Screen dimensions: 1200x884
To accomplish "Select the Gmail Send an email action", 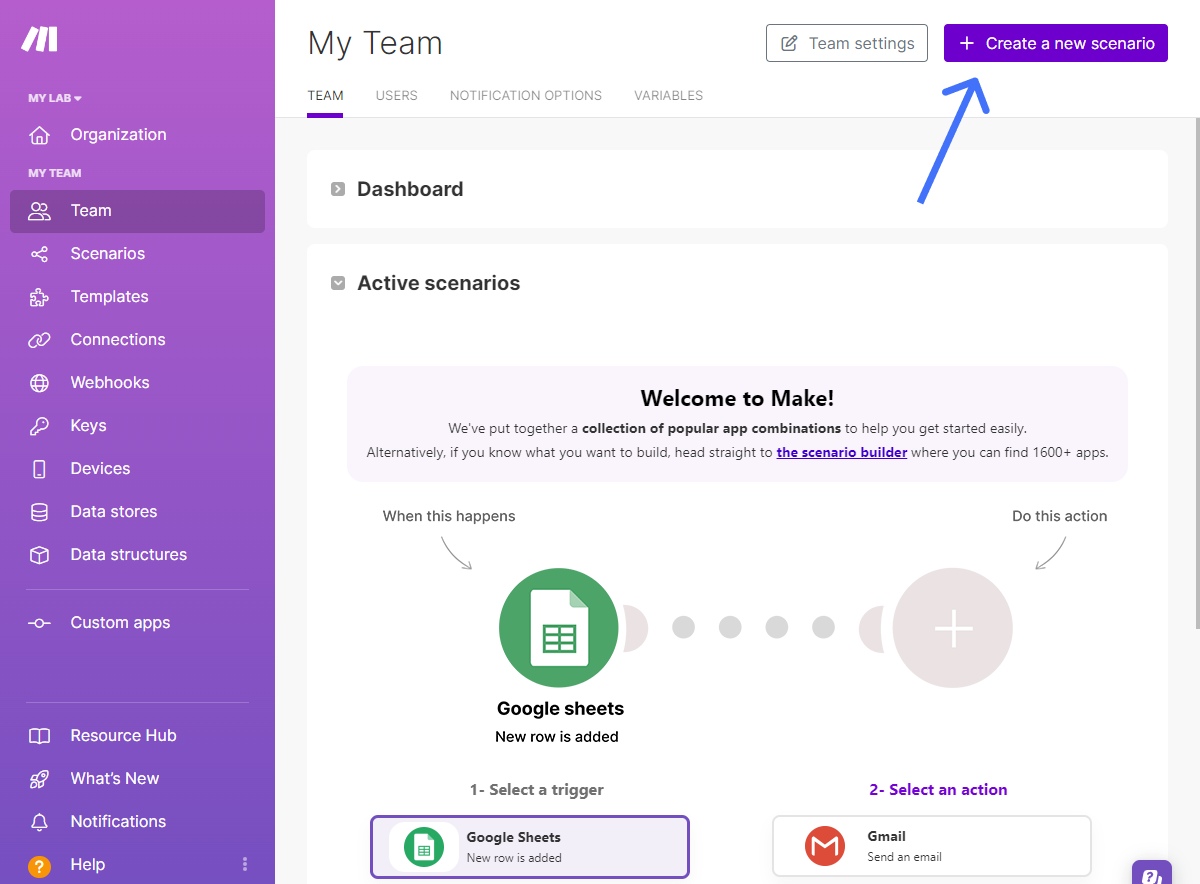I will [932, 846].
